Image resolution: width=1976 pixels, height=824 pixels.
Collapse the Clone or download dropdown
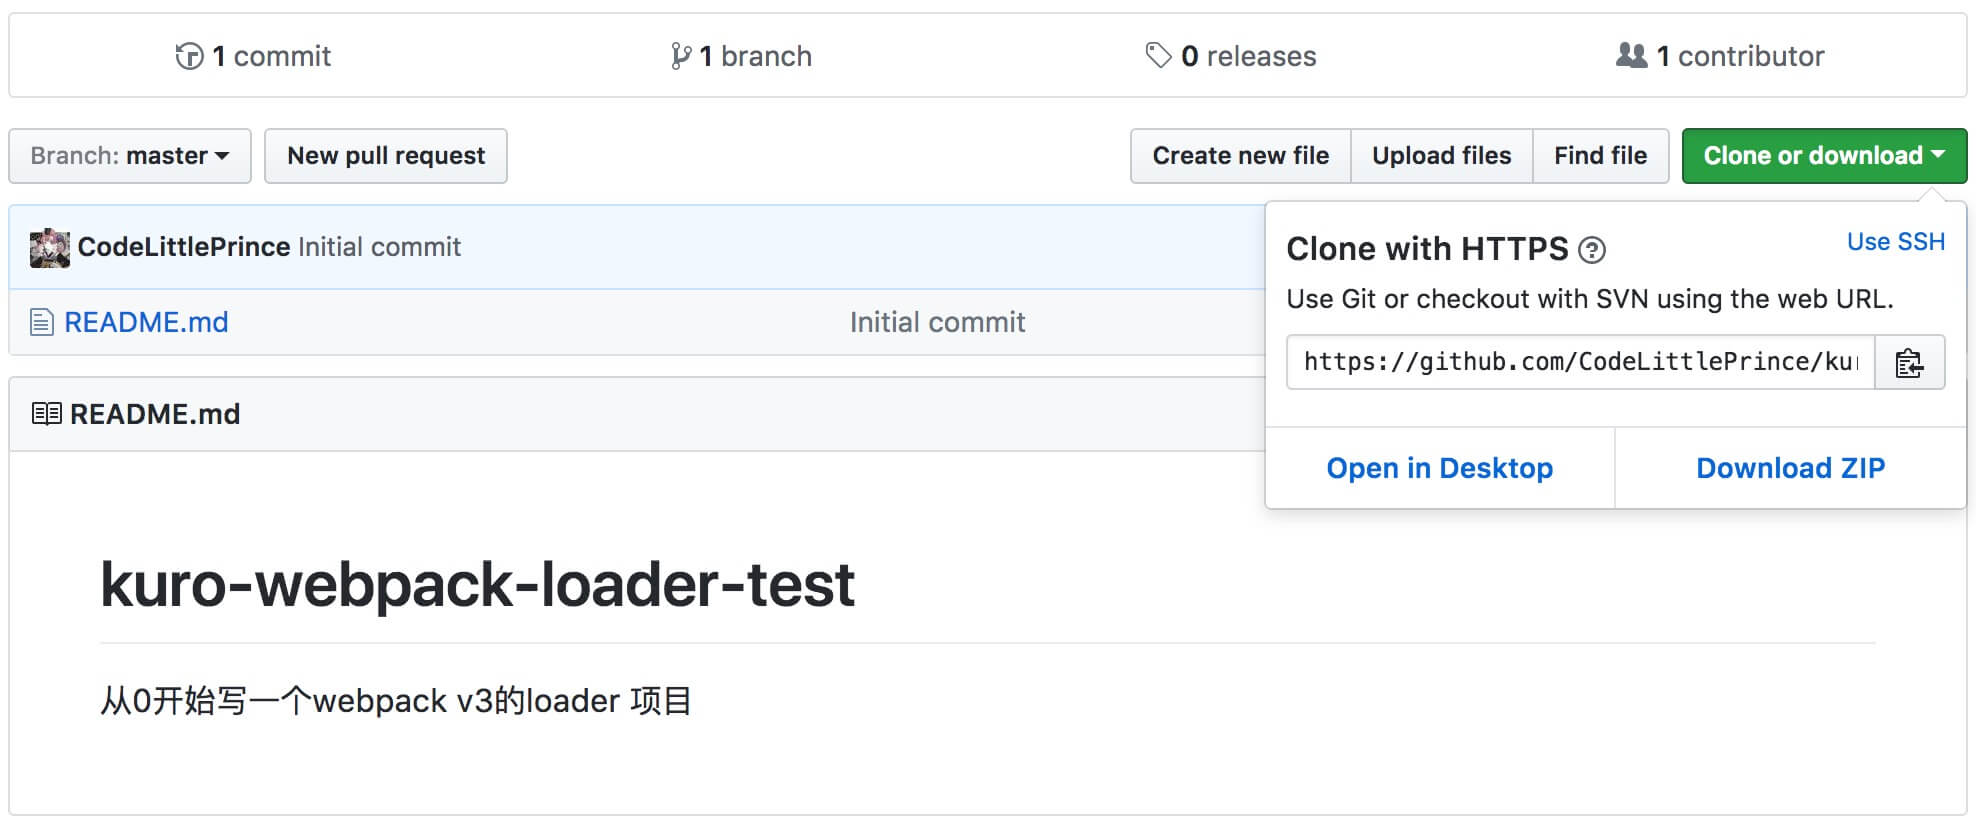1824,156
